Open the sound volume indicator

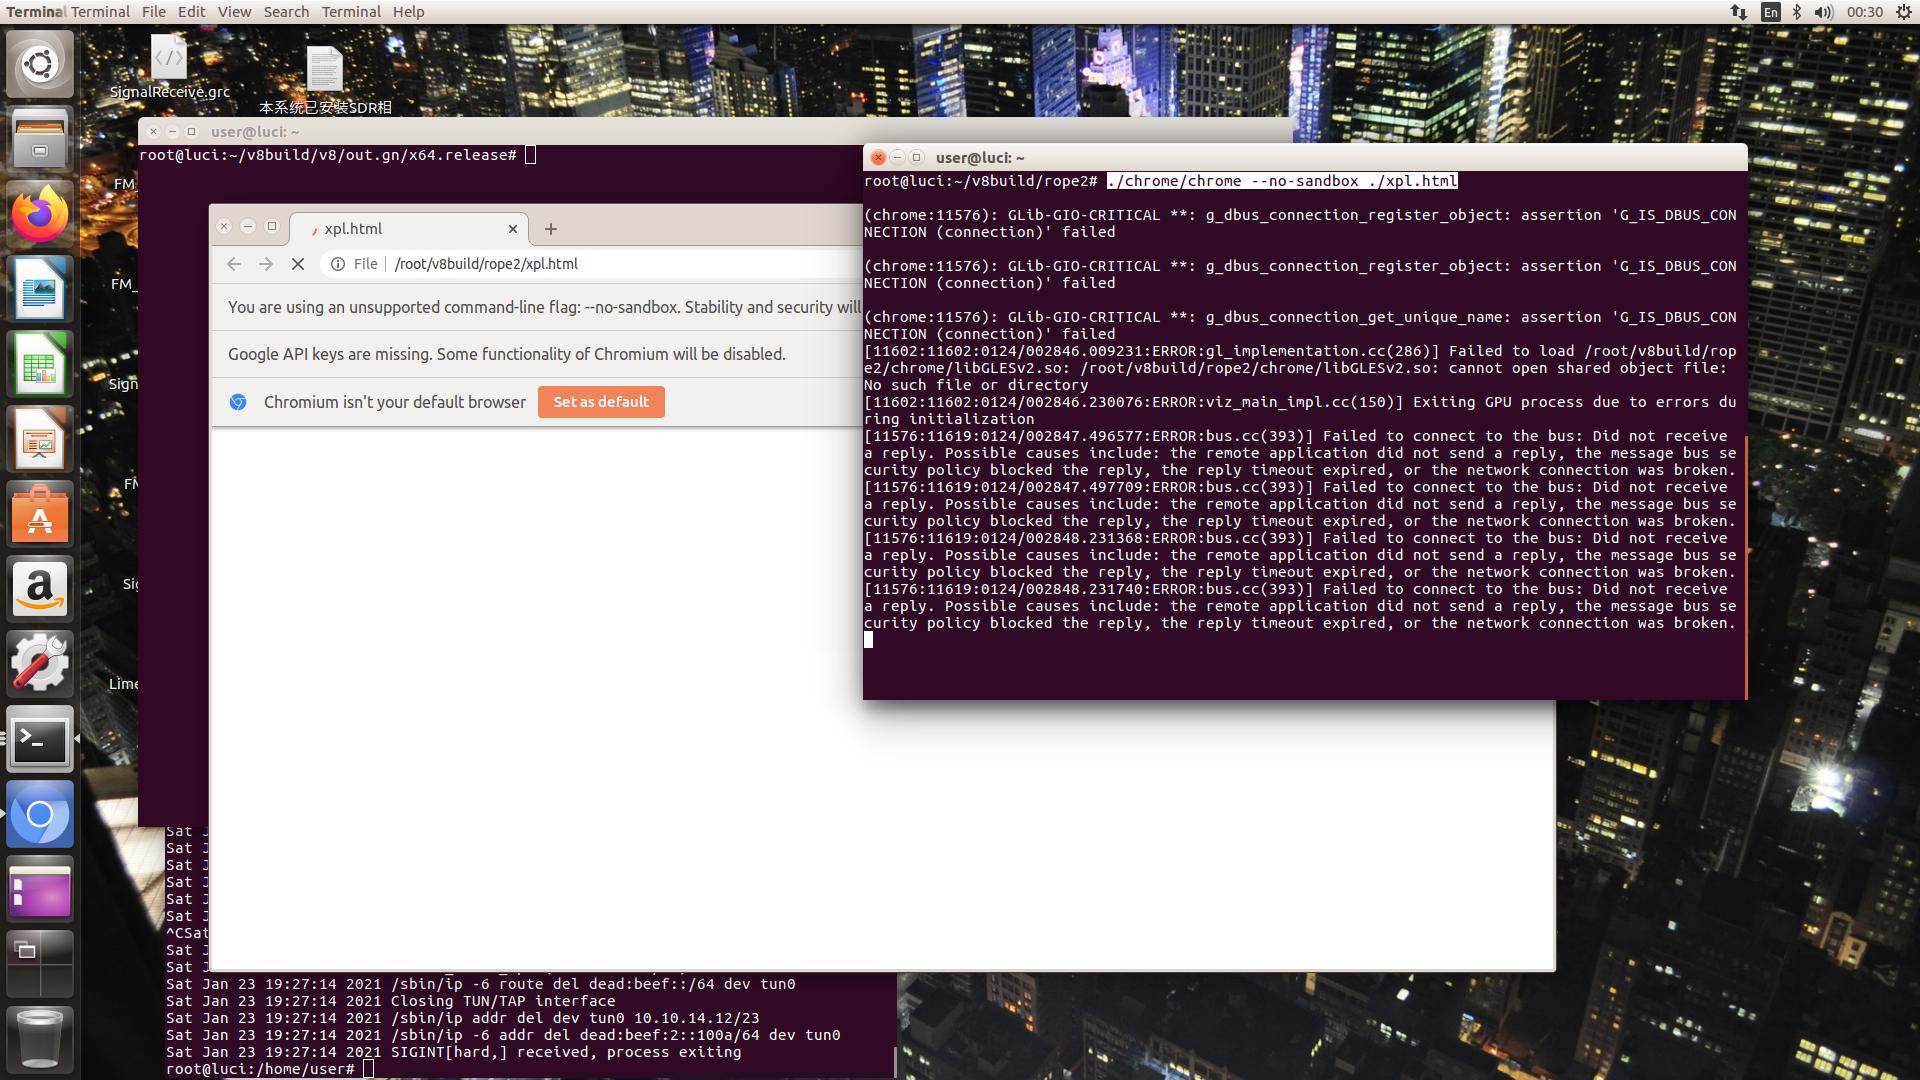click(1823, 12)
